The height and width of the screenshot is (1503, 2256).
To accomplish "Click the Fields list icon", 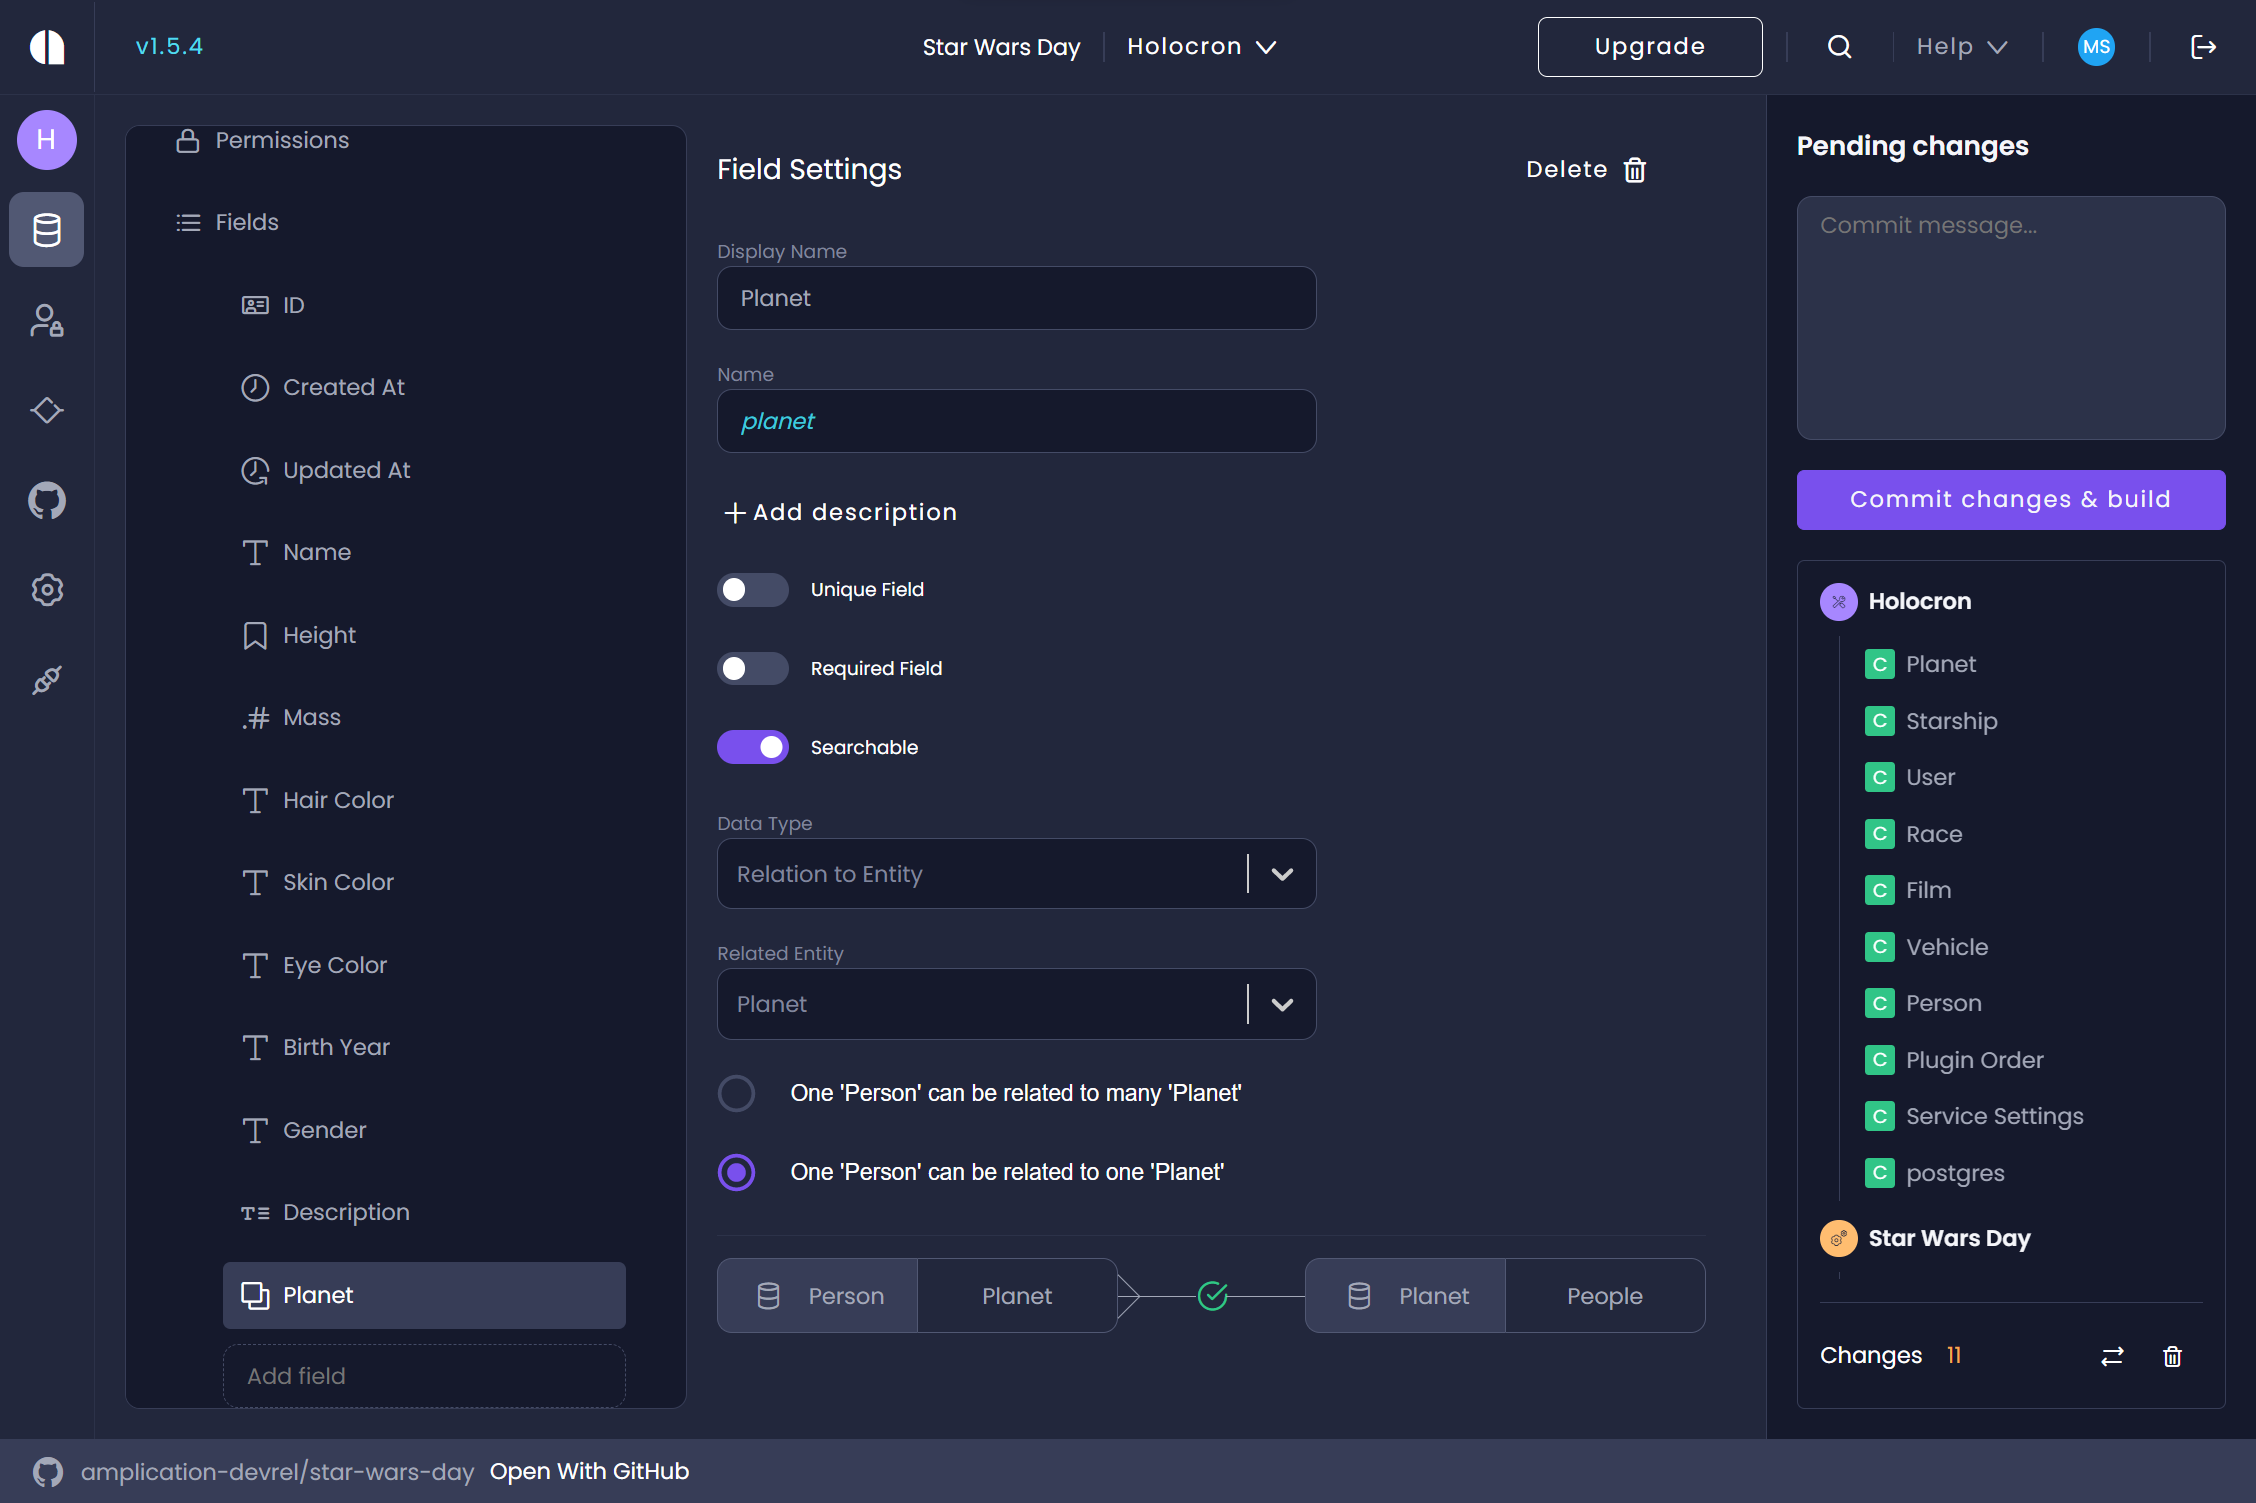I will click(x=188, y=223).
